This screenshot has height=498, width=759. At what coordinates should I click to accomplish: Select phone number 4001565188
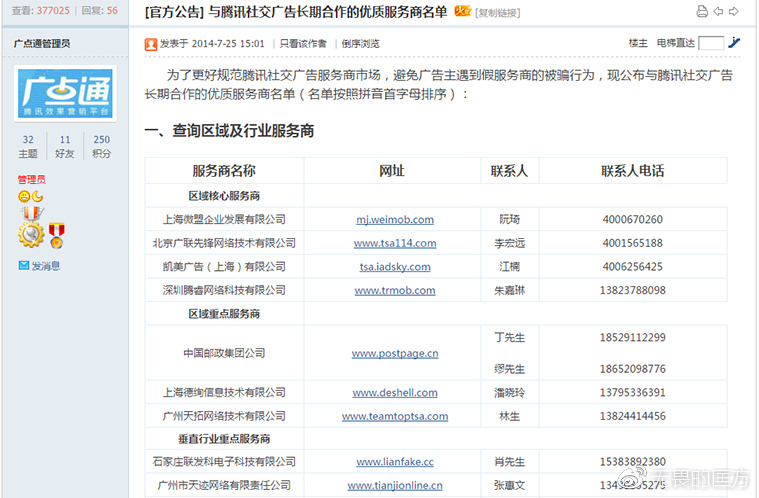633,243
